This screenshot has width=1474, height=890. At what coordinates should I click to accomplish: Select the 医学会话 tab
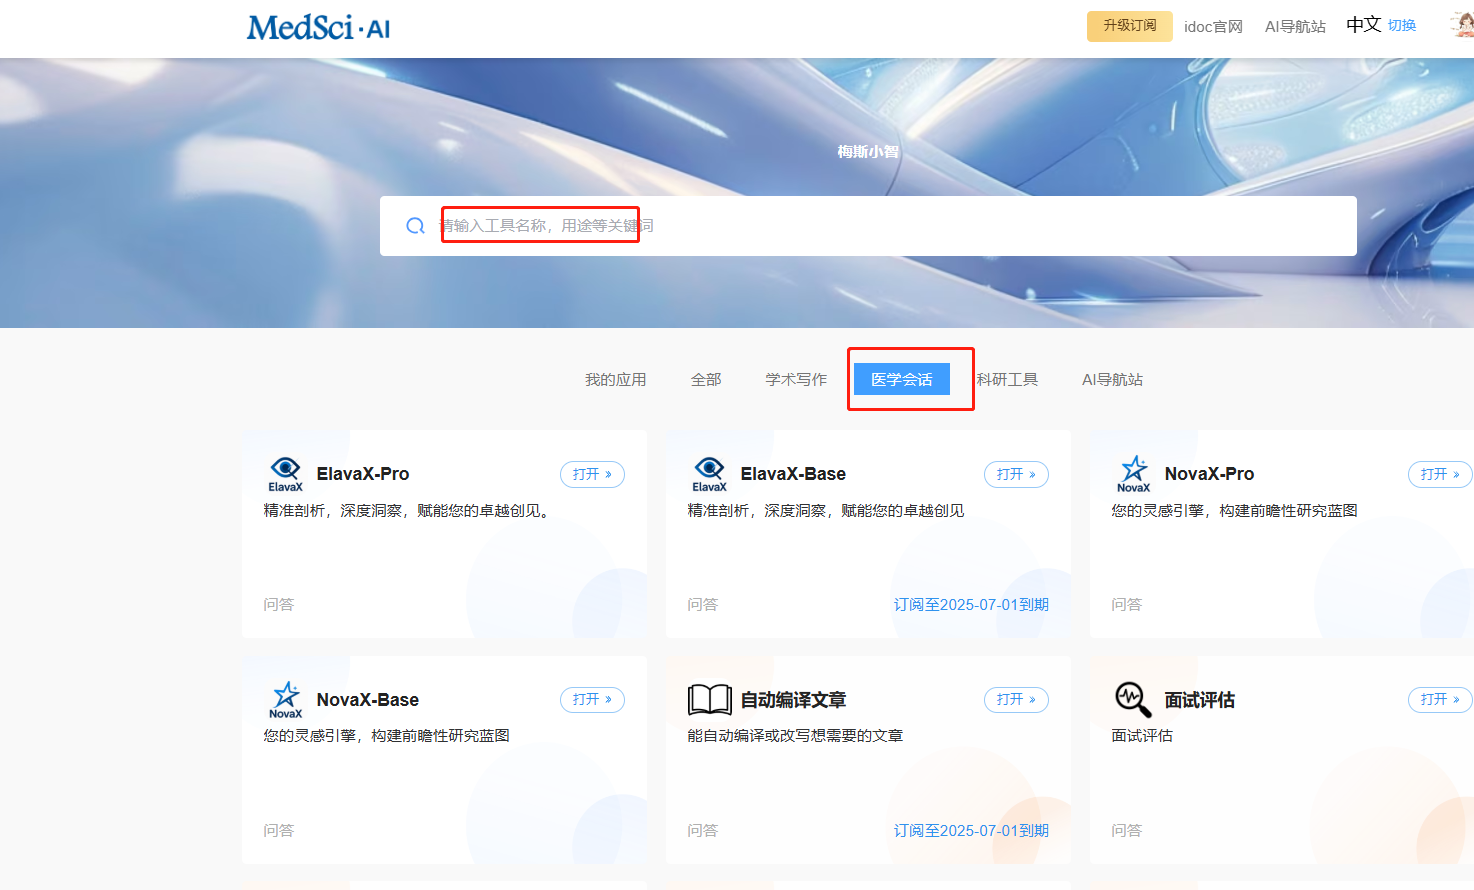point(902,380)
